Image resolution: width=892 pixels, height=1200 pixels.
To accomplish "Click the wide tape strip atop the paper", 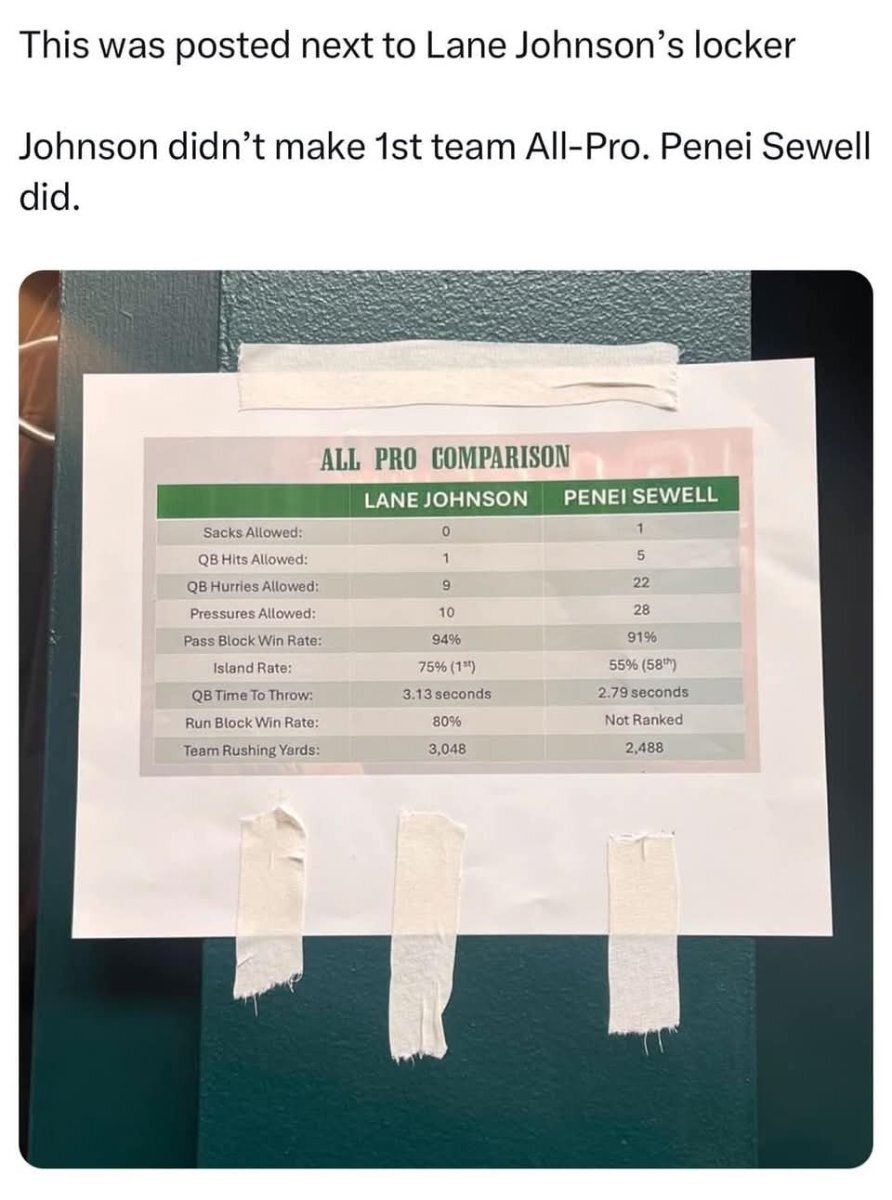I will [x=455, y=375].
